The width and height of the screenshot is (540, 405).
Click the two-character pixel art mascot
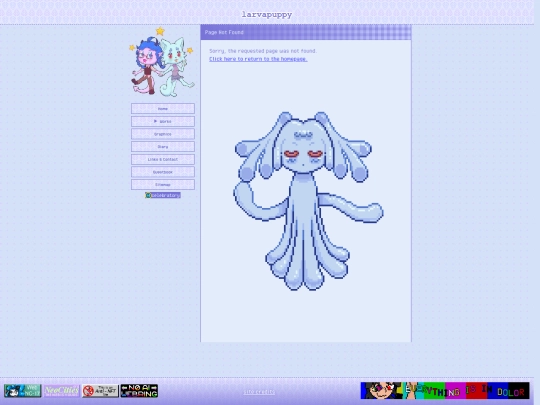[162, 62]
